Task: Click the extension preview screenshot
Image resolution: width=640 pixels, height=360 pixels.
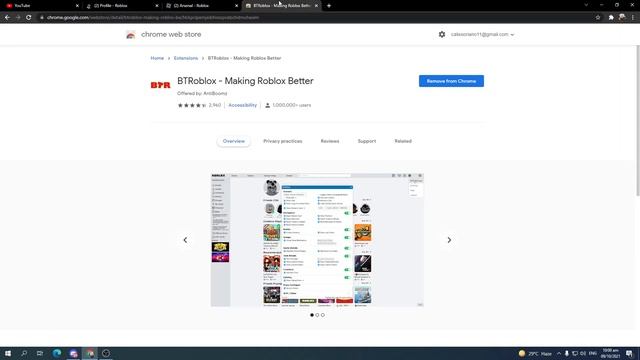Action: (x=317, y=240)
